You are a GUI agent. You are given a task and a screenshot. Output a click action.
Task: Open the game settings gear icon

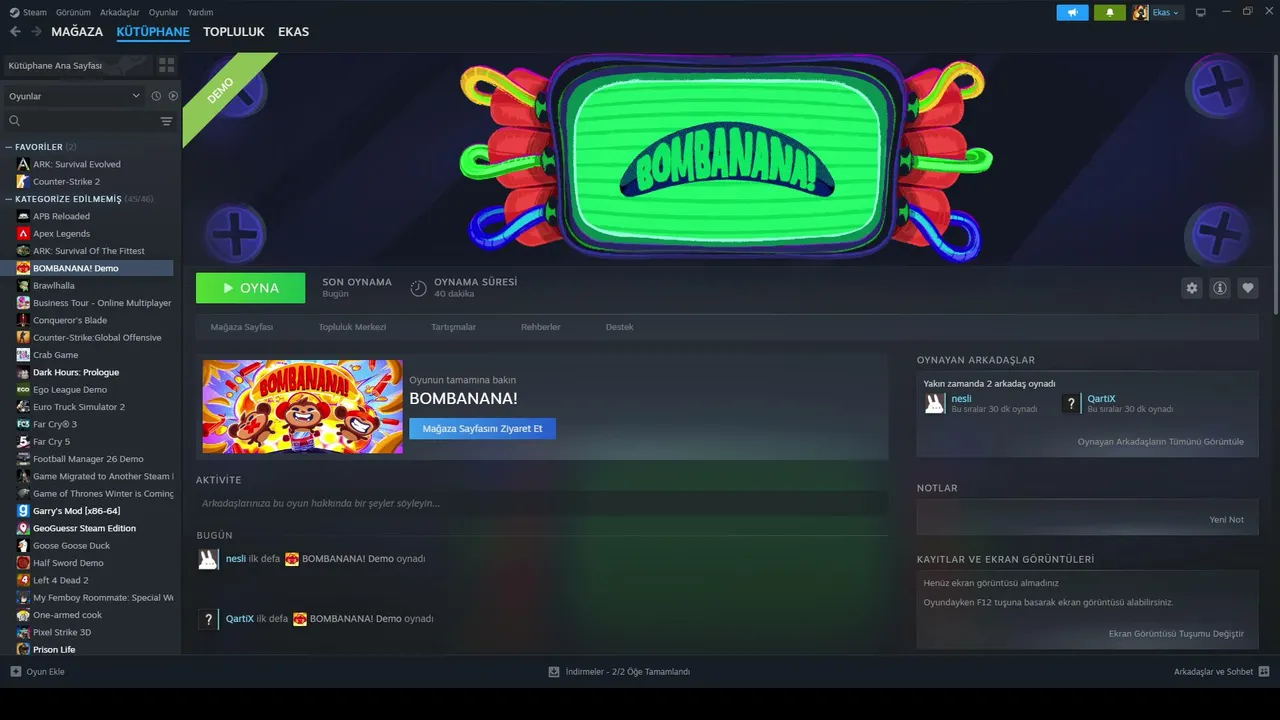click(1191, 288)
